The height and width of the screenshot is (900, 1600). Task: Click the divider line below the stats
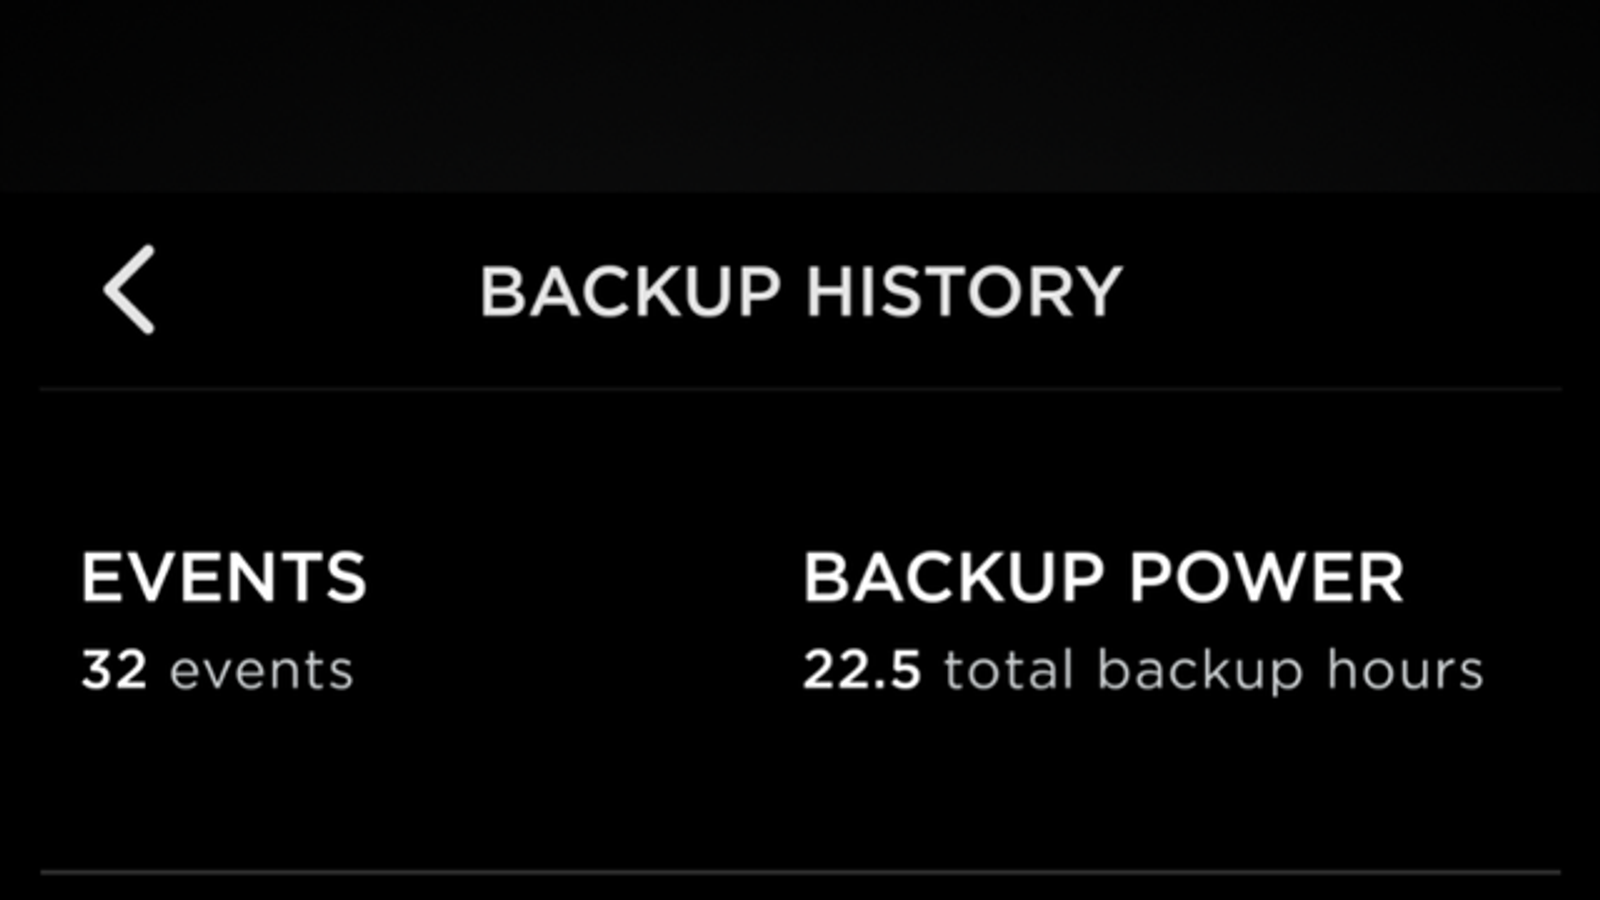(x=800, y=872)
